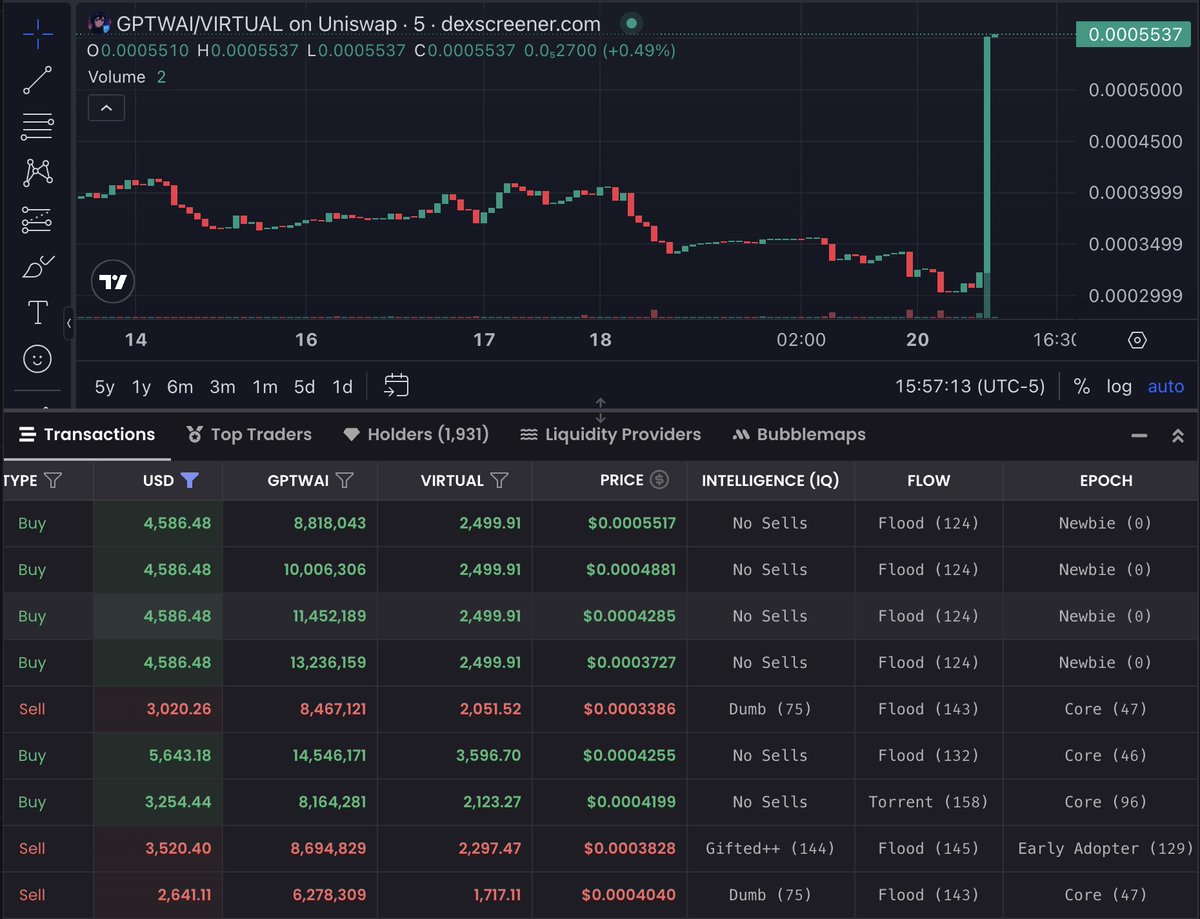Select the buy row priced $0.0005517

[x=600, y=523]
